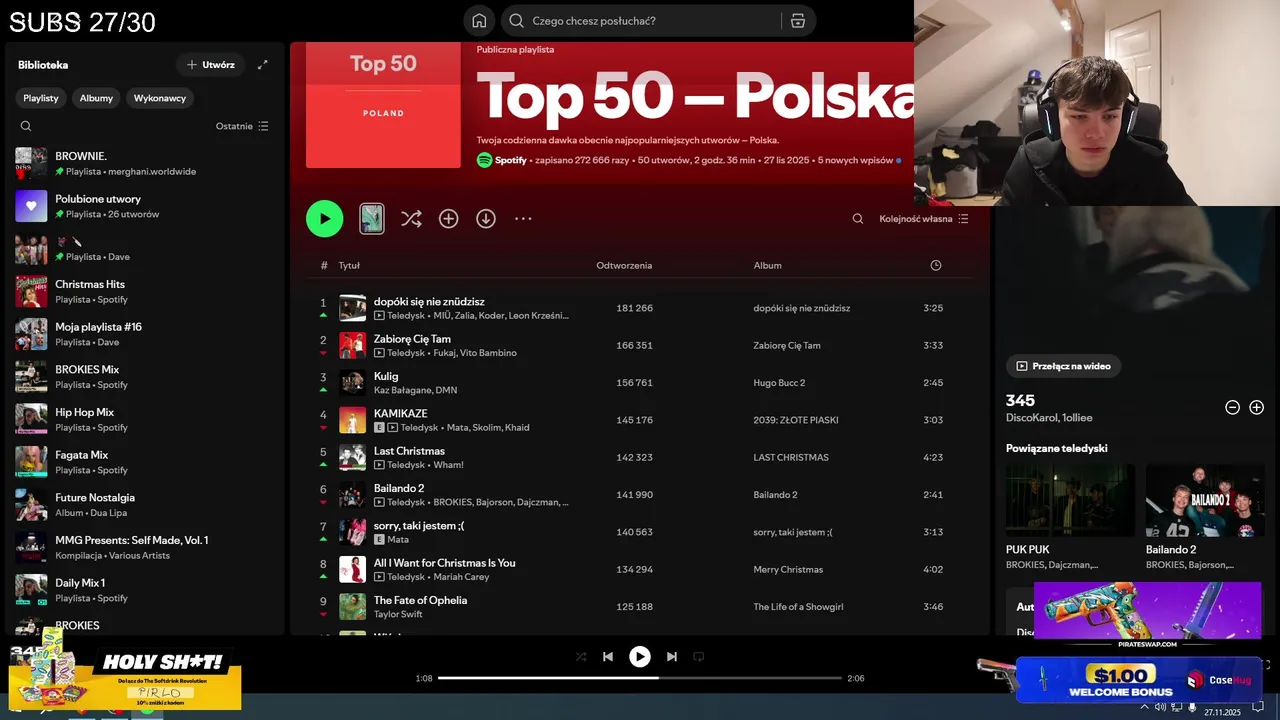Screen dimensions: 1280x720
Task: Open the Browse icon beside the search field
Action: [x=797, y=21]
